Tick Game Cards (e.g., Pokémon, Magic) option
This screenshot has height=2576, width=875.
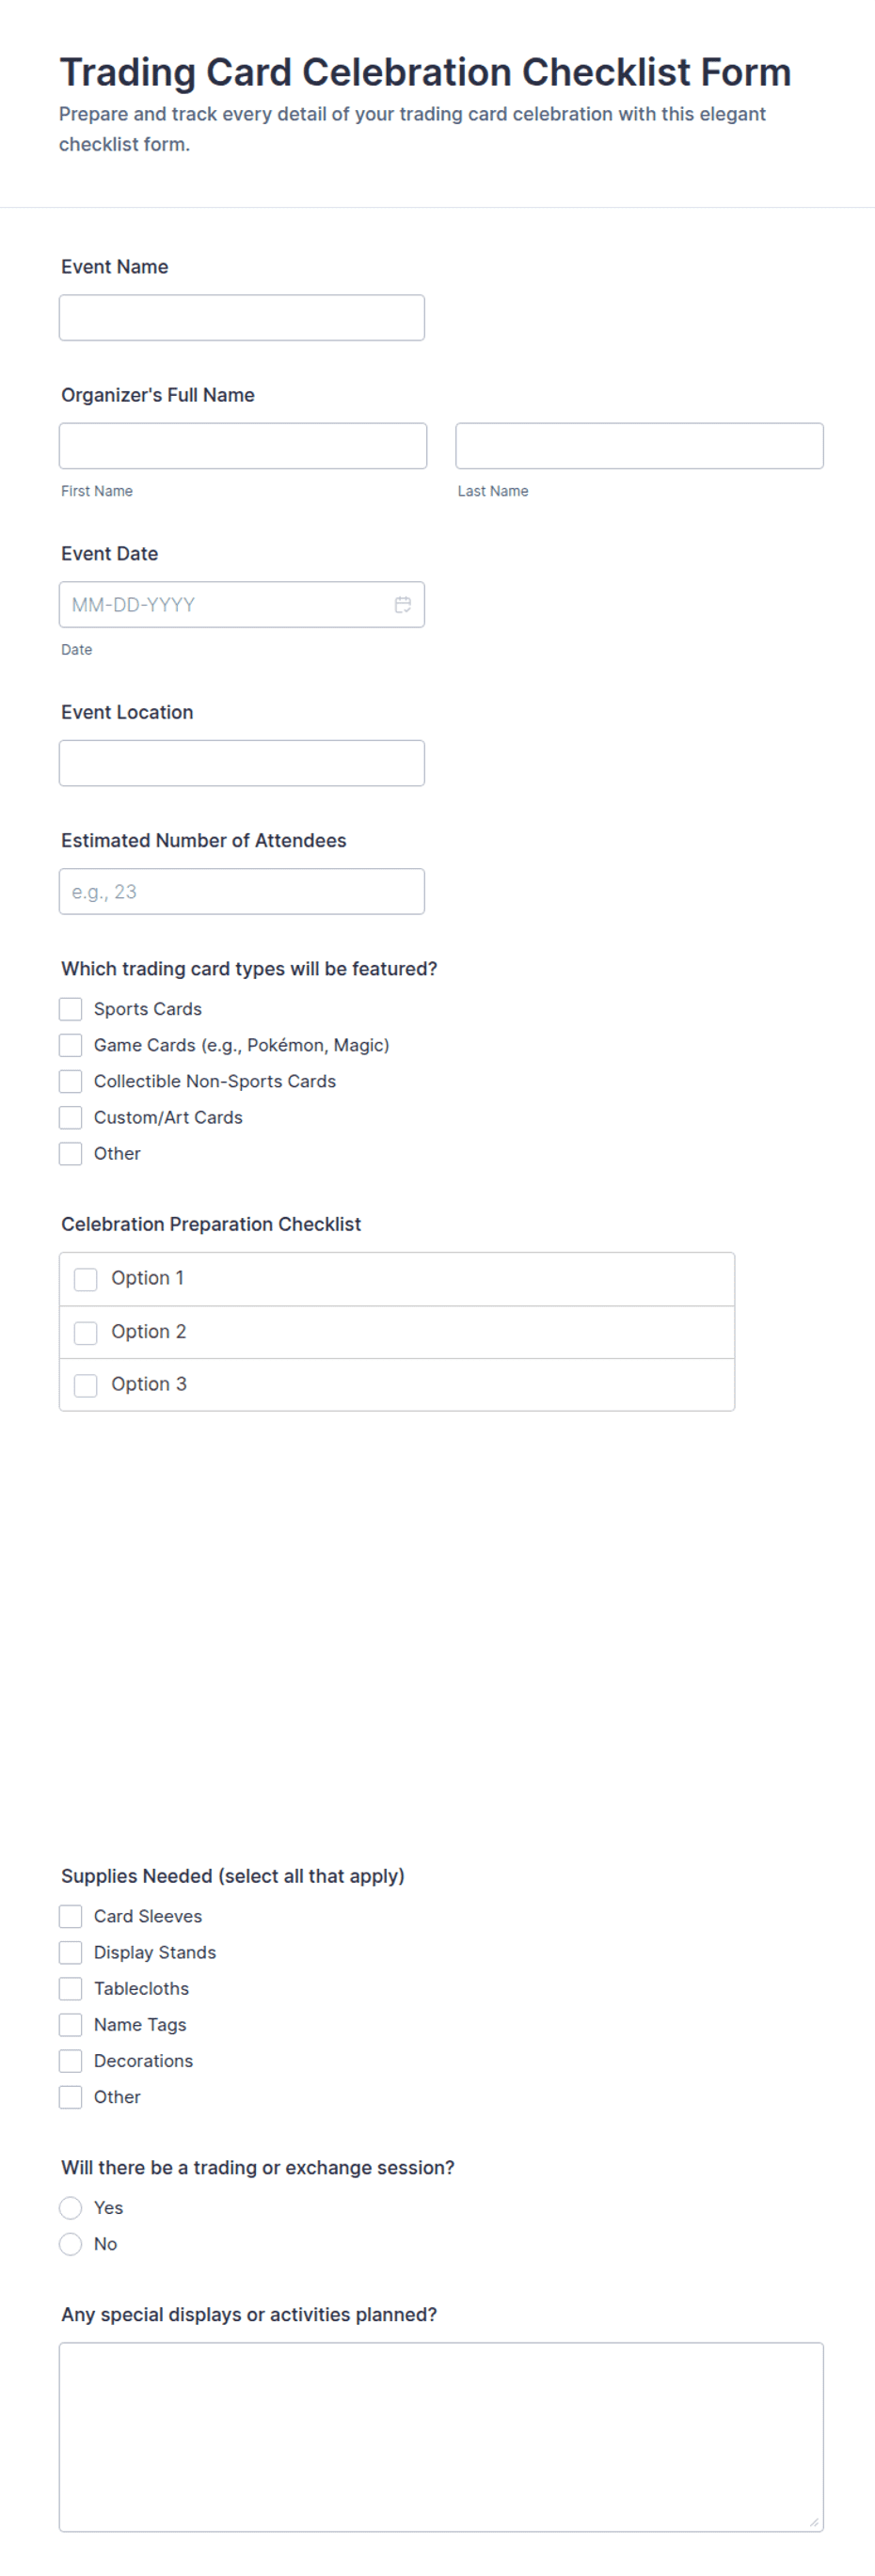coord(70,1045)
